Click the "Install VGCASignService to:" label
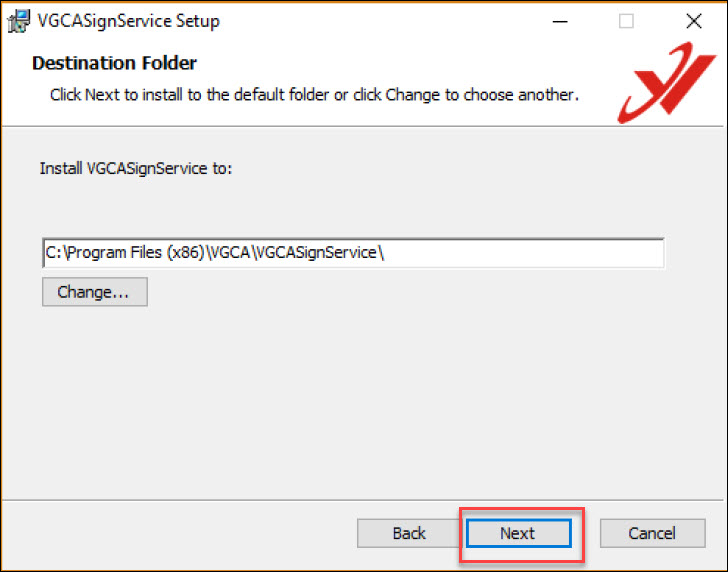The image size is (728, 572). (135, 168)
